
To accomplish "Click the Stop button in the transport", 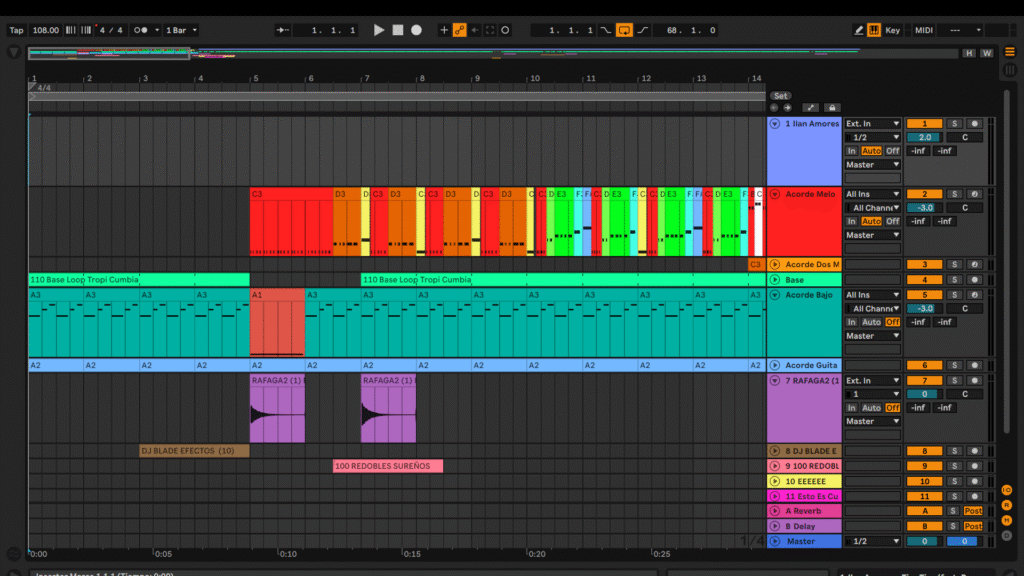I will point(397,30).
